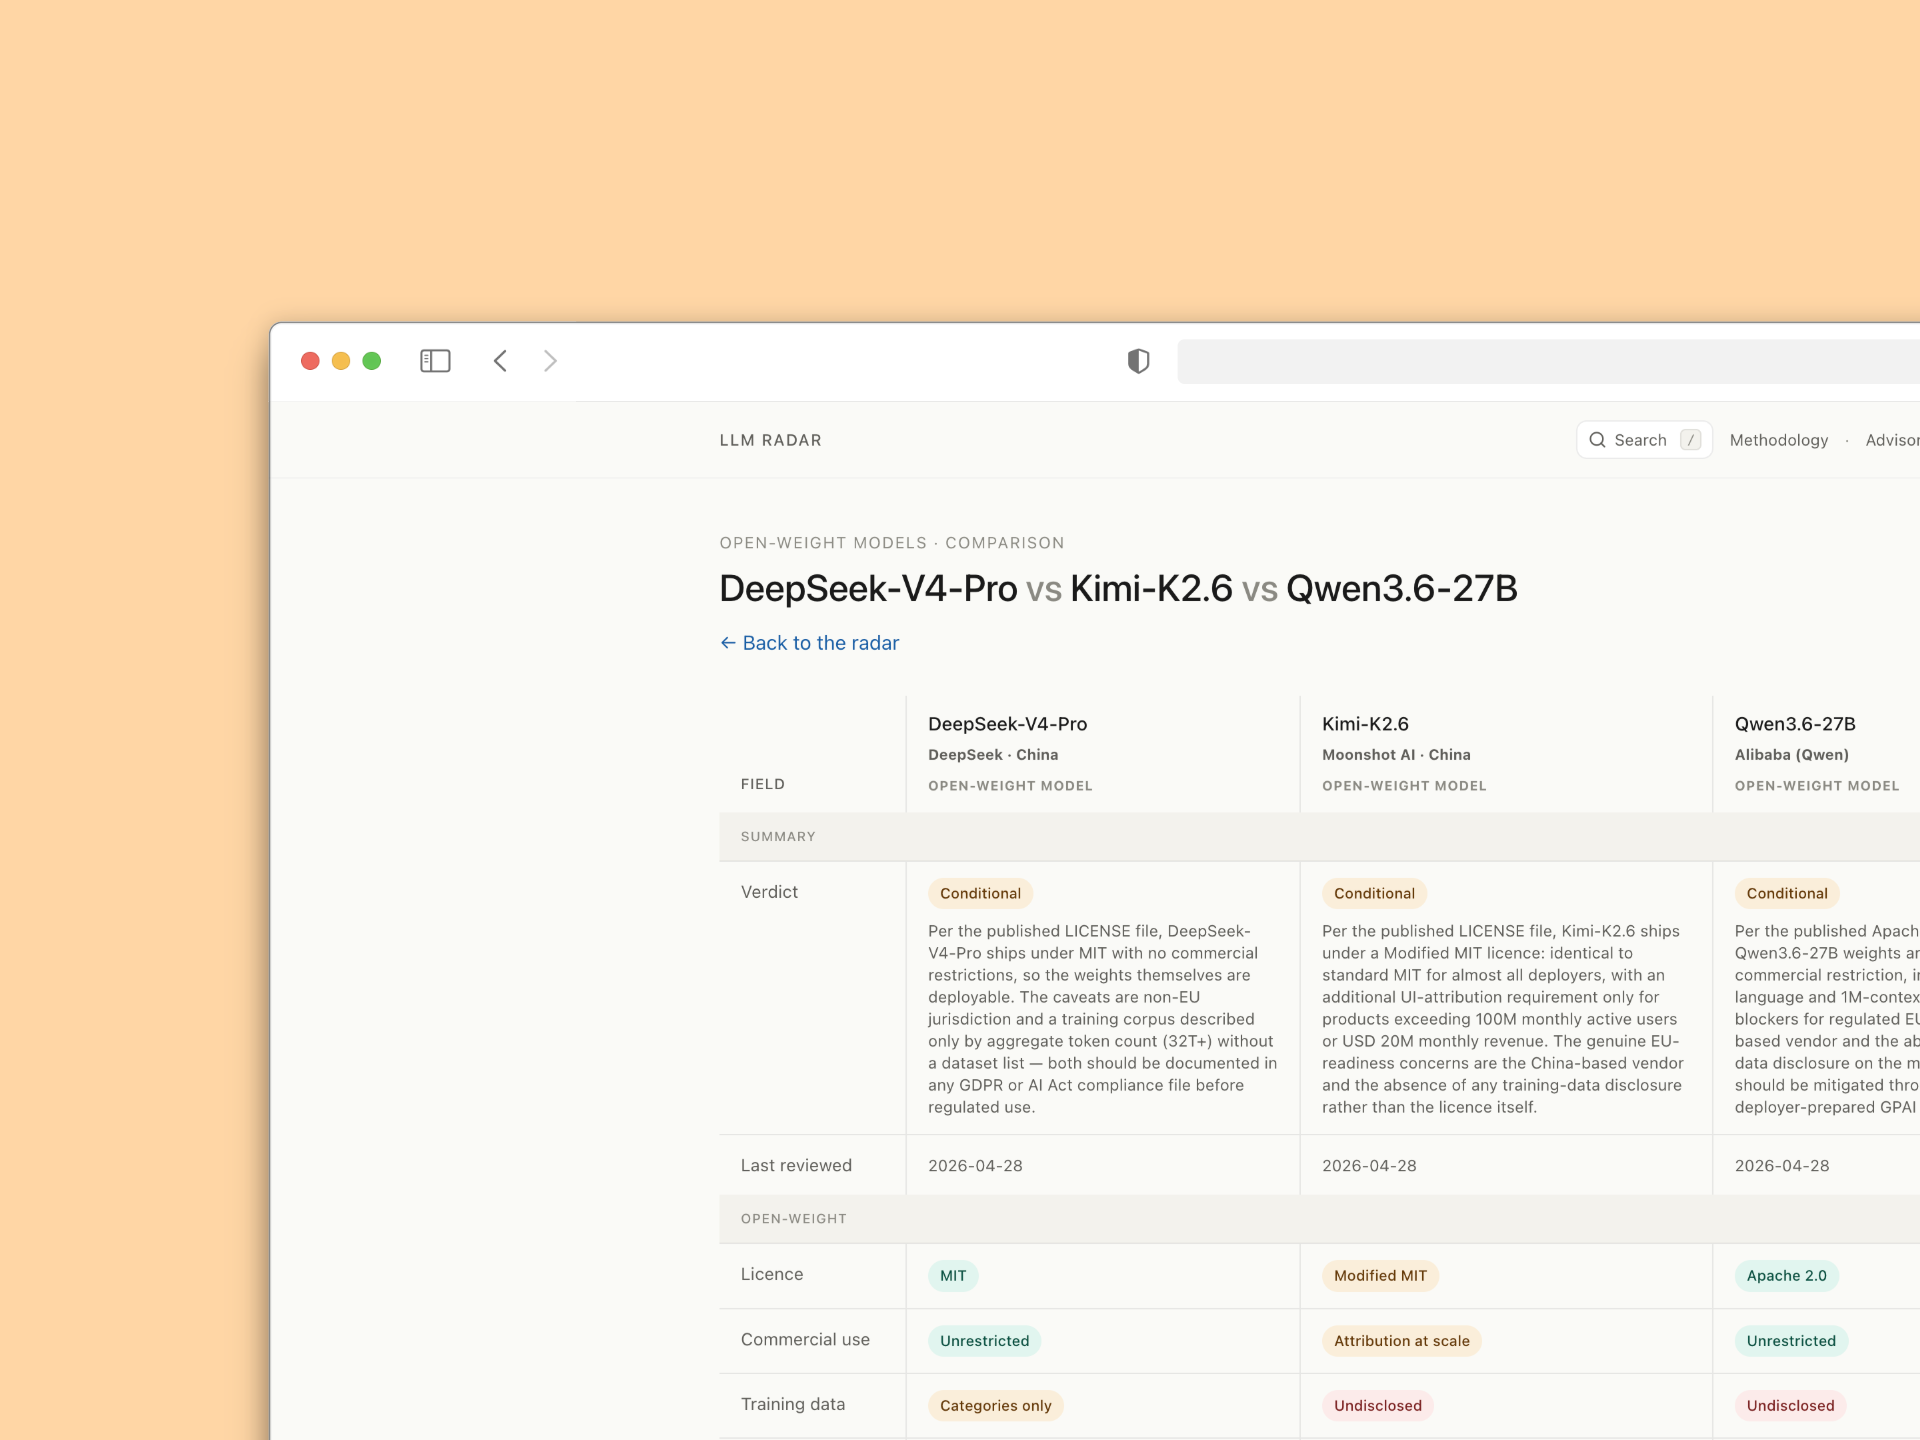The image size is (1920, 1440).
Task: Click the red close window button
Action: (310, 361)
